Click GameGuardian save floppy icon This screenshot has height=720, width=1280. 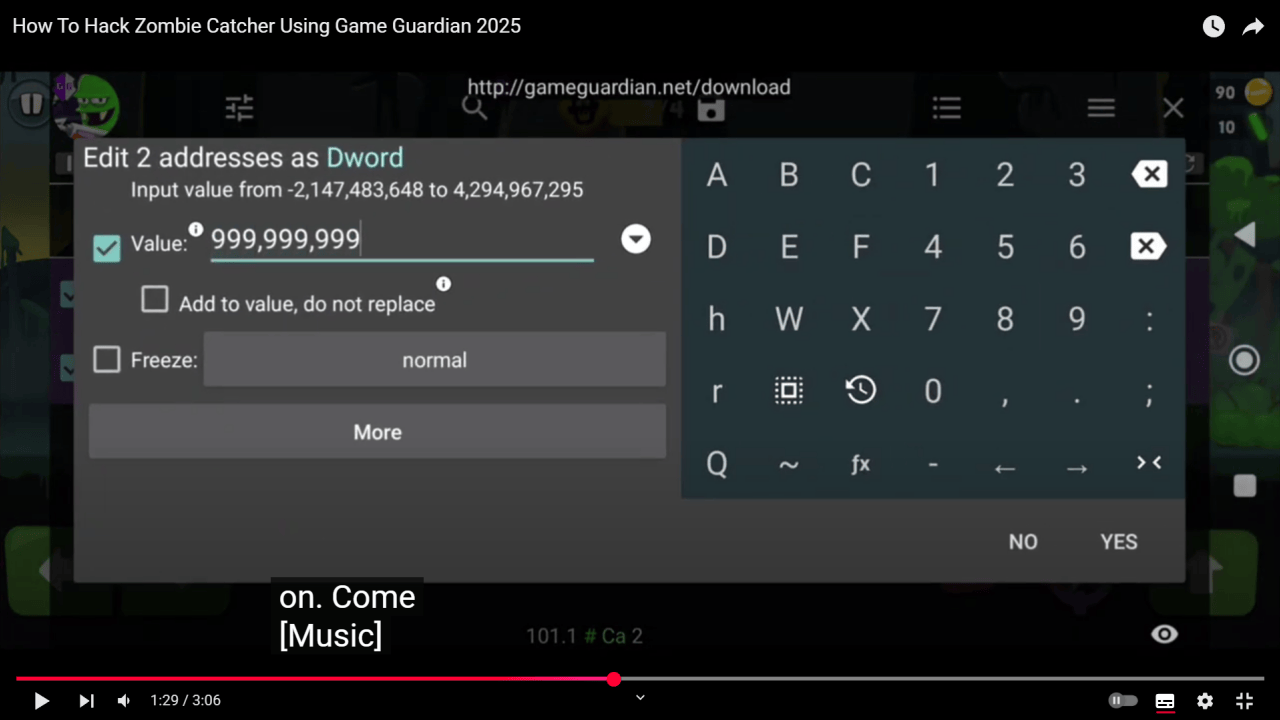(711, 109)
